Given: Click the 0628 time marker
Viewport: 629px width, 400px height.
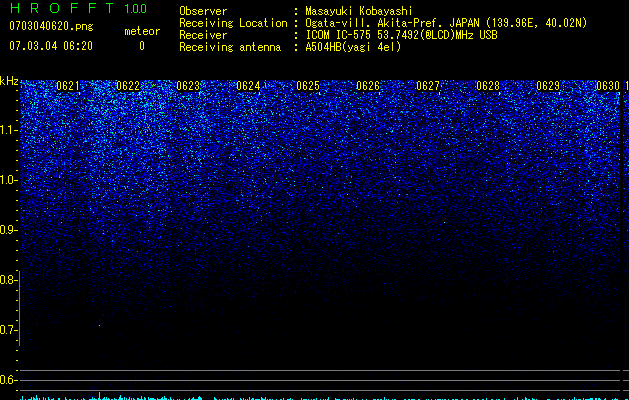Looking at the screenshot, I should [x=488, y=86].
